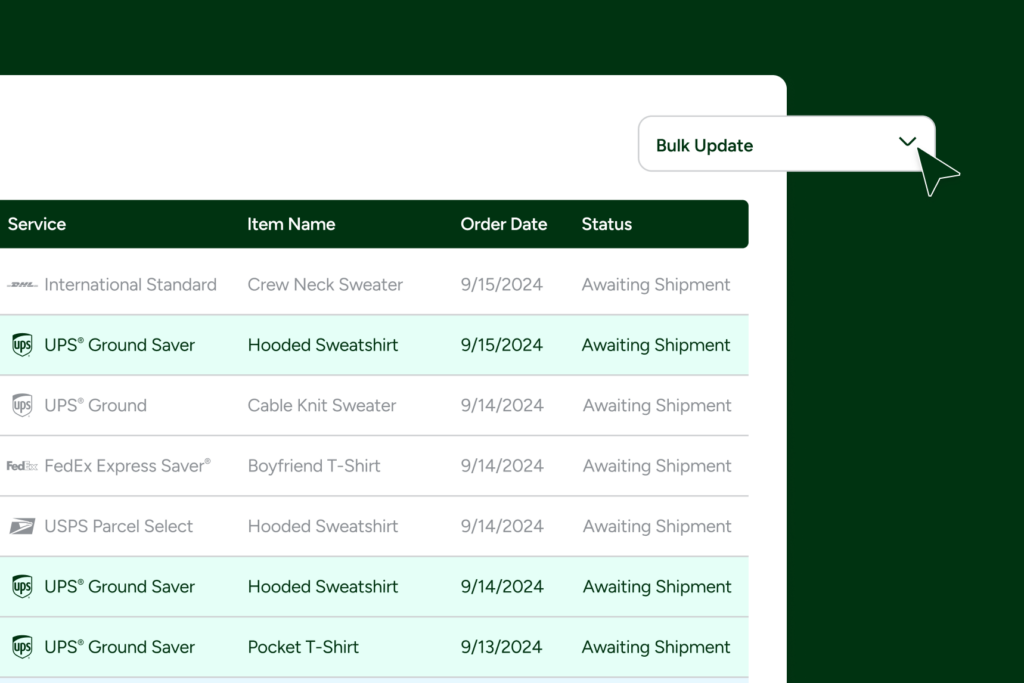Click the International Standard service text
The image size is (1024, 683).
pyautogui.click(x=130, y=285)
